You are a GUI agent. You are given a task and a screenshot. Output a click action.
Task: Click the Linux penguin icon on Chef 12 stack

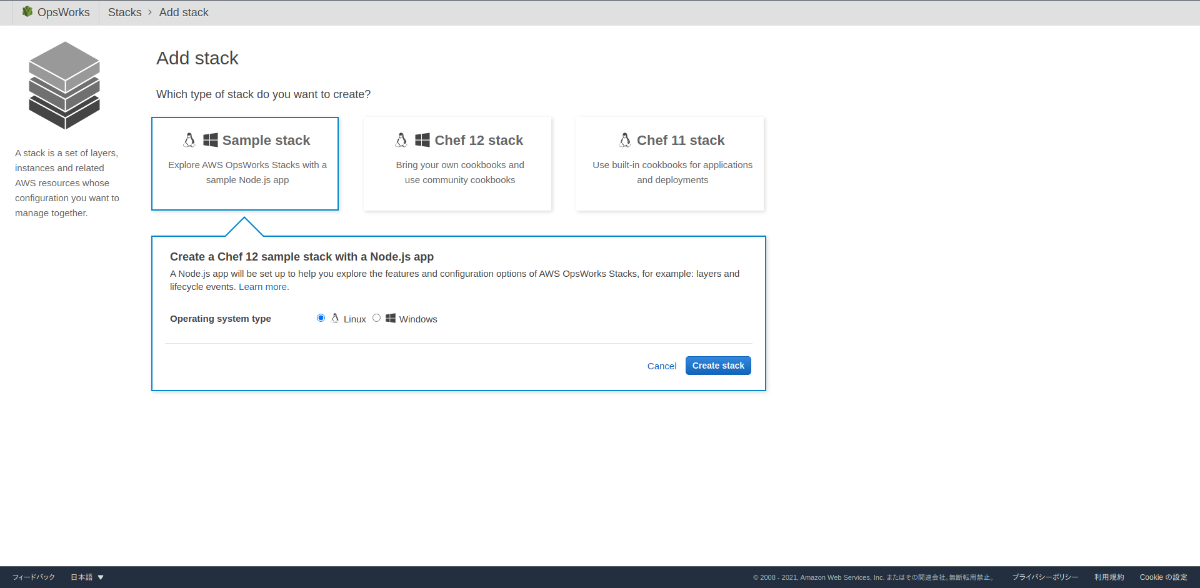pyautogui.click(x=402, y=140)
